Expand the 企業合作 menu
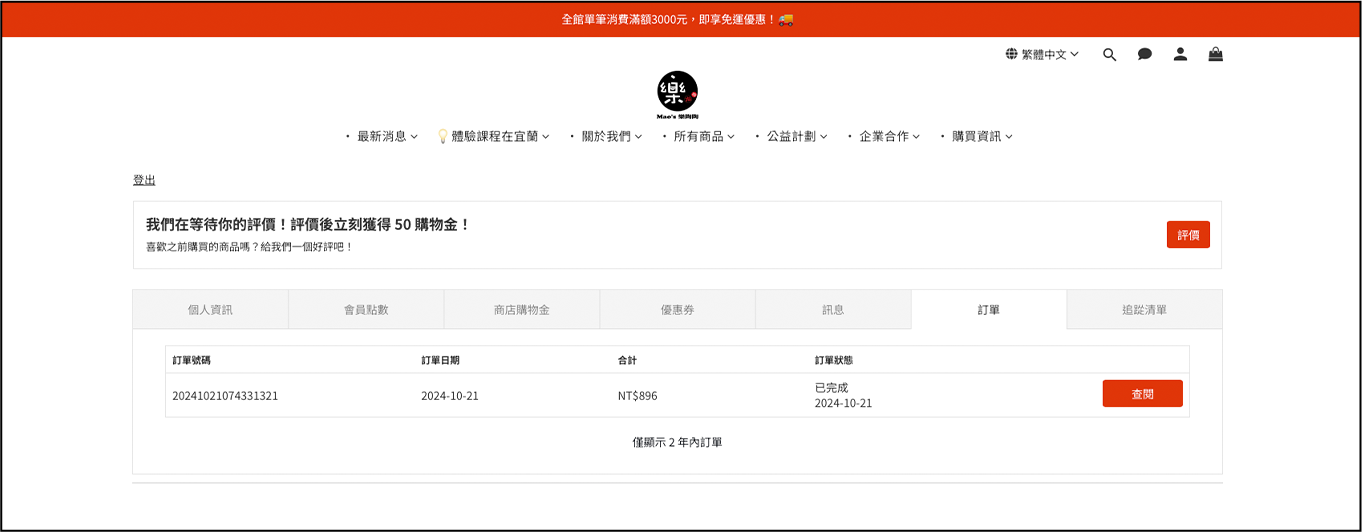The image size is (1362, 532). 884,136
